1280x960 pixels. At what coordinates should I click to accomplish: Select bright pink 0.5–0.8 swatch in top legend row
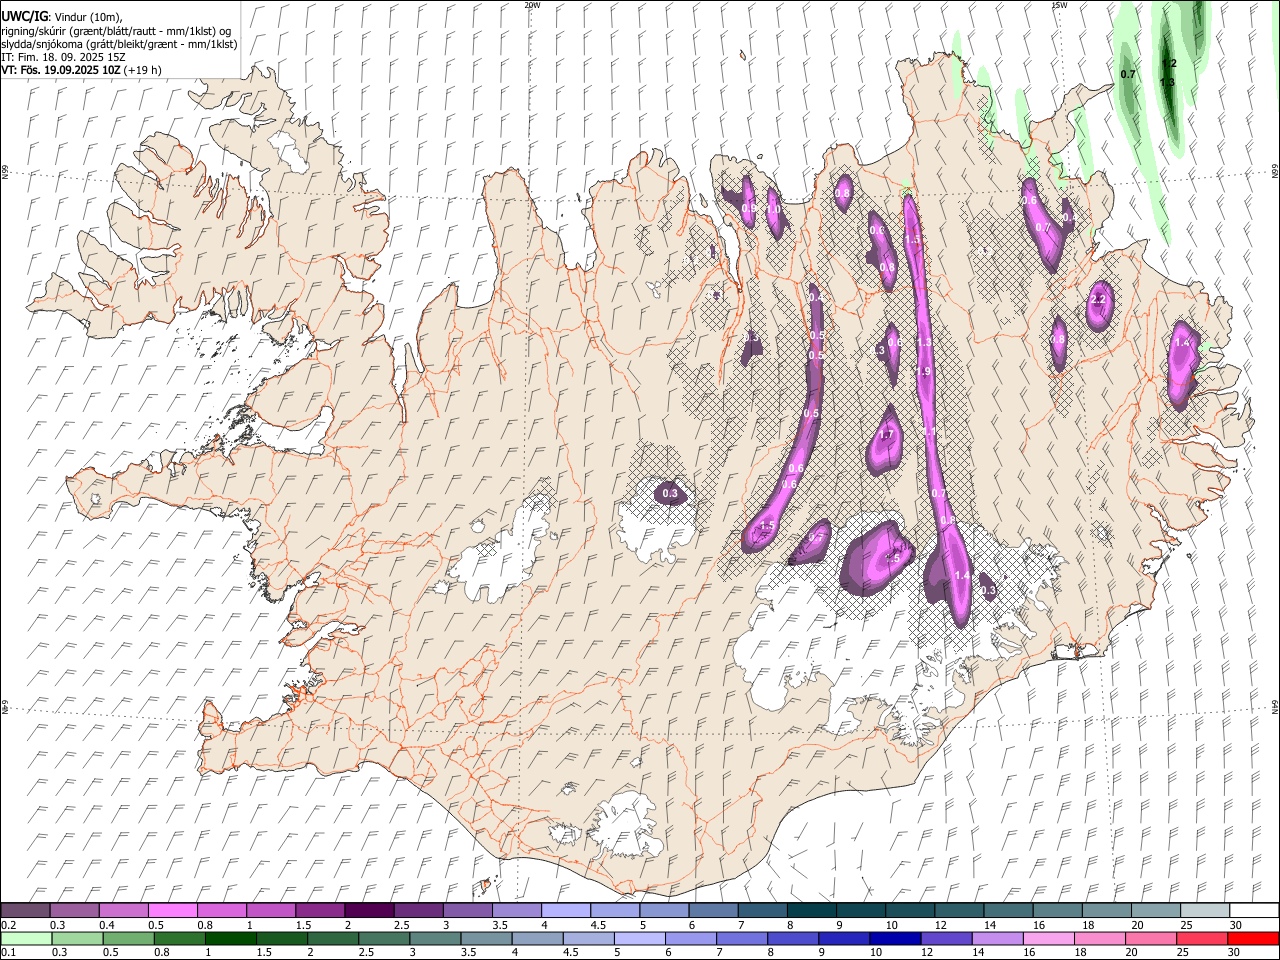tap(172, 910)
